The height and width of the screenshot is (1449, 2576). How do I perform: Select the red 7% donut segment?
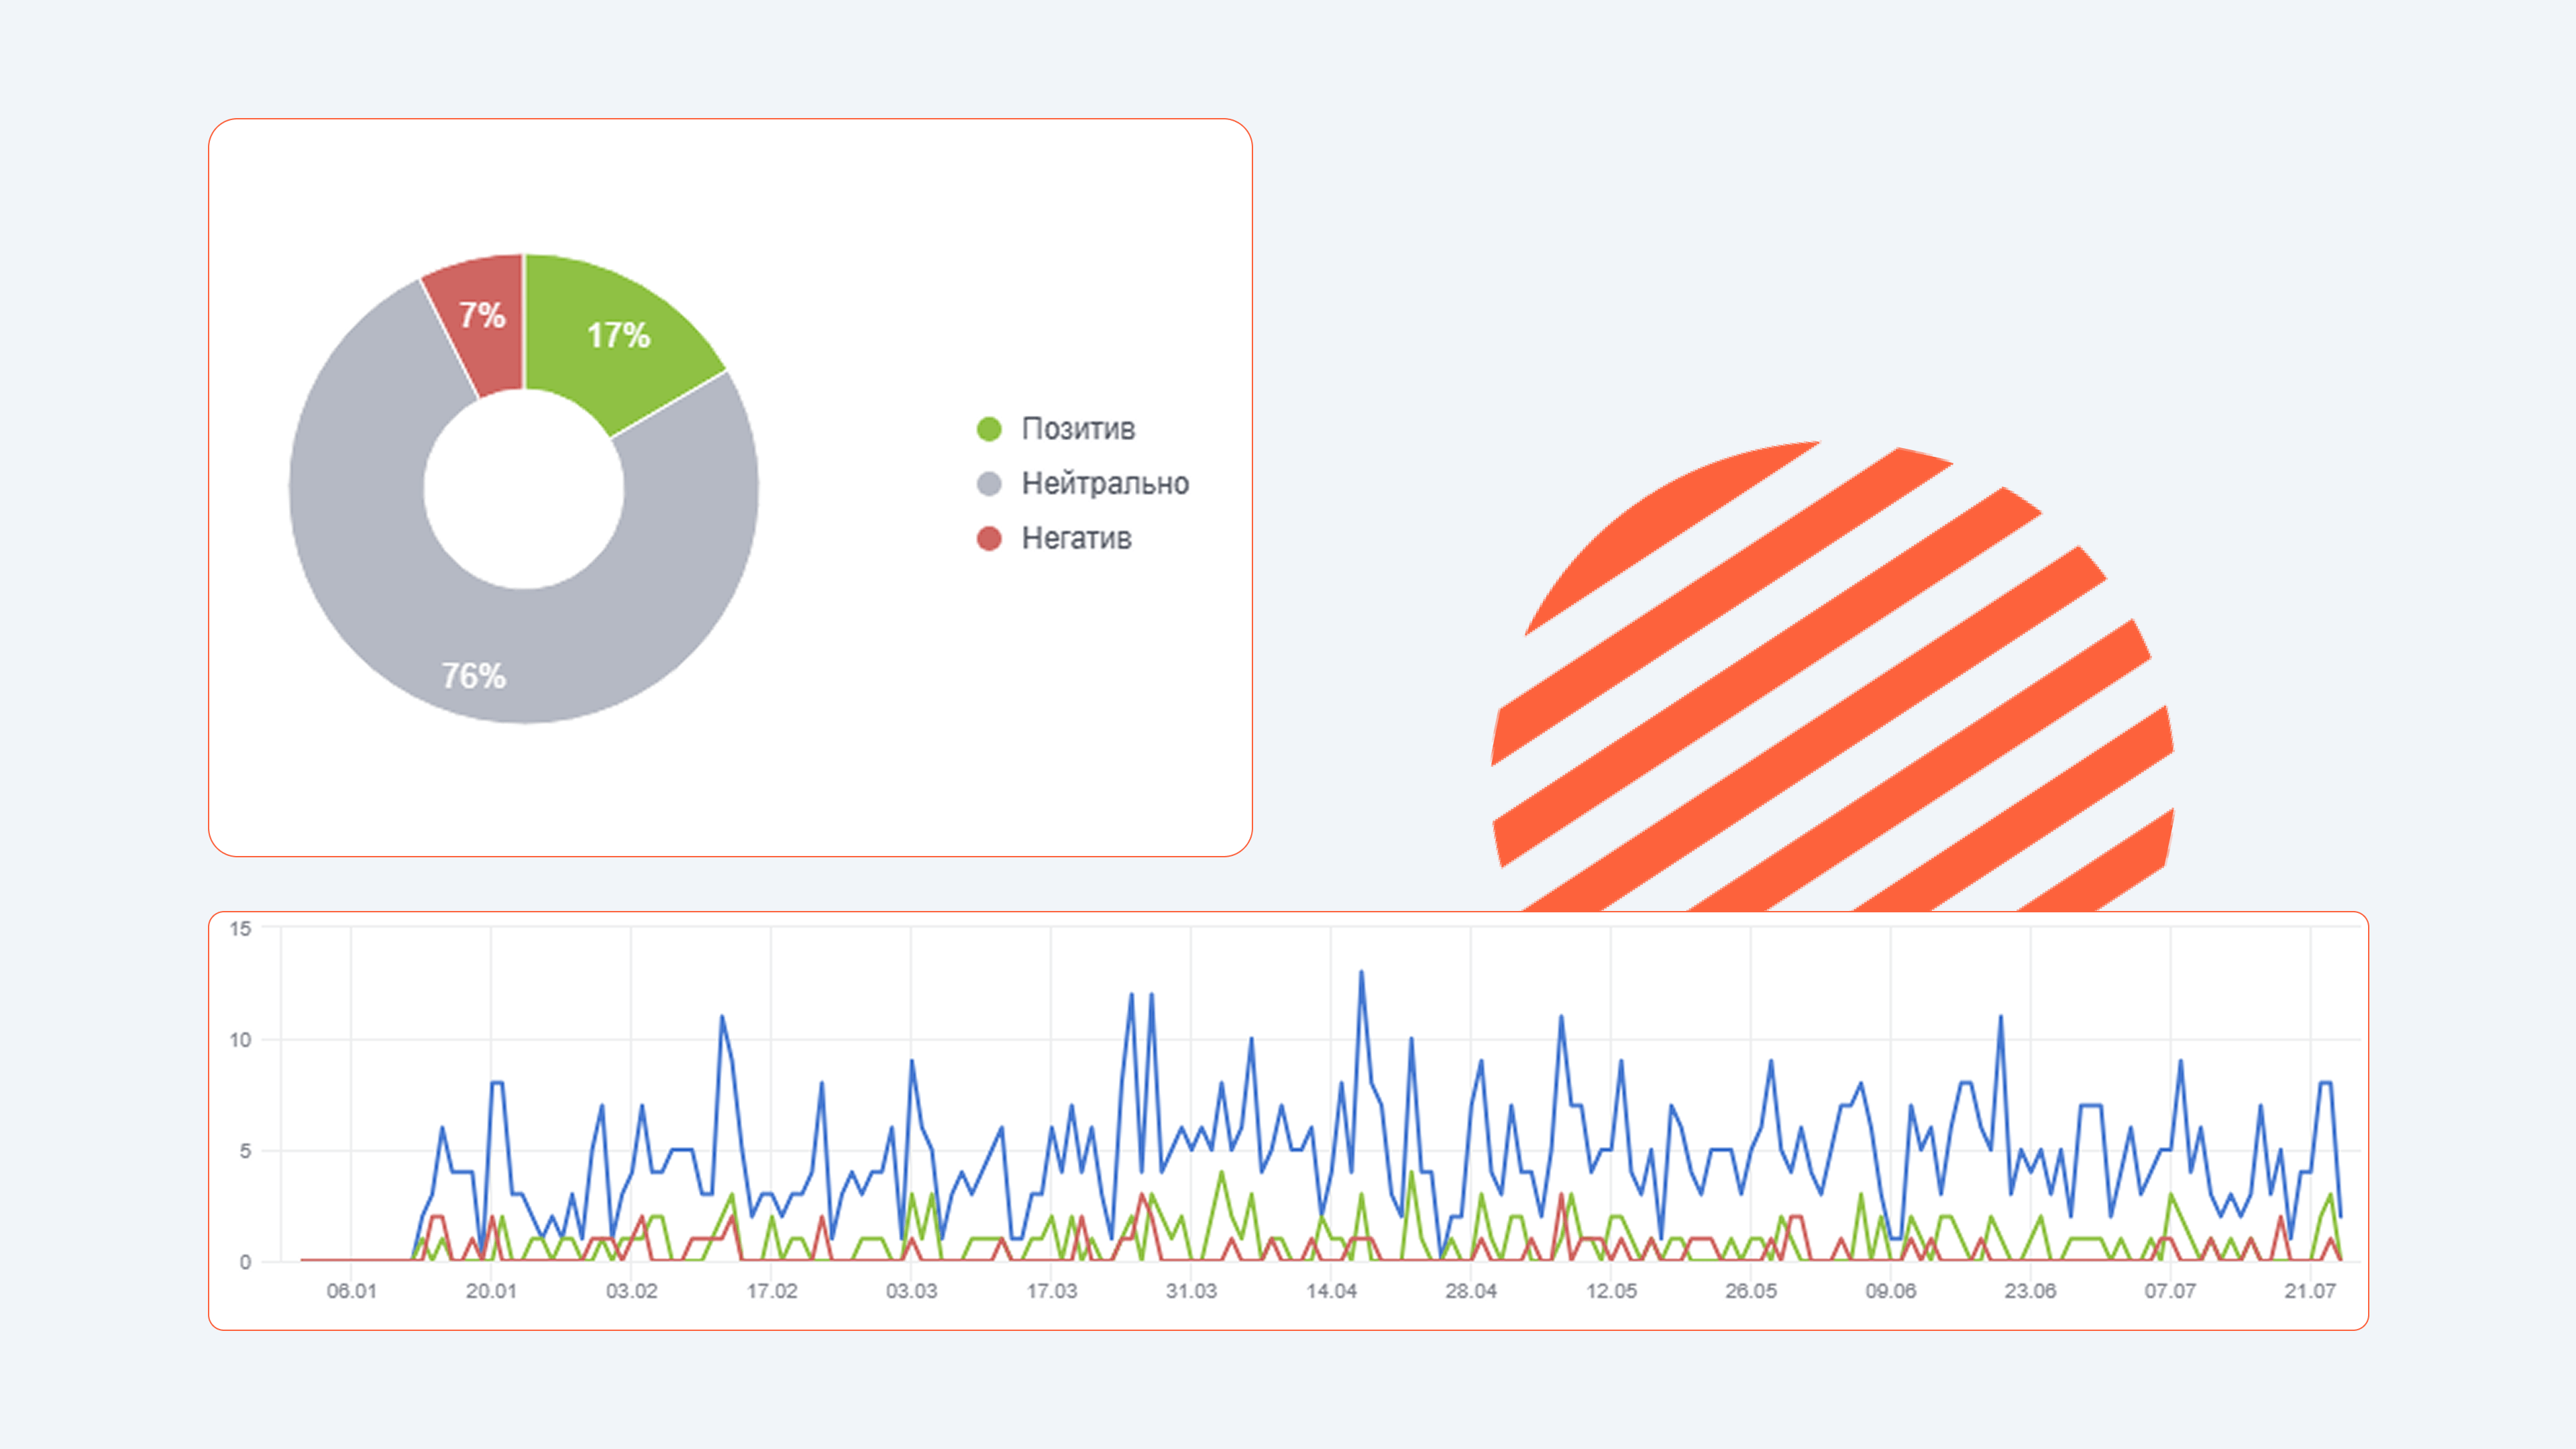[x=482, y=316]
